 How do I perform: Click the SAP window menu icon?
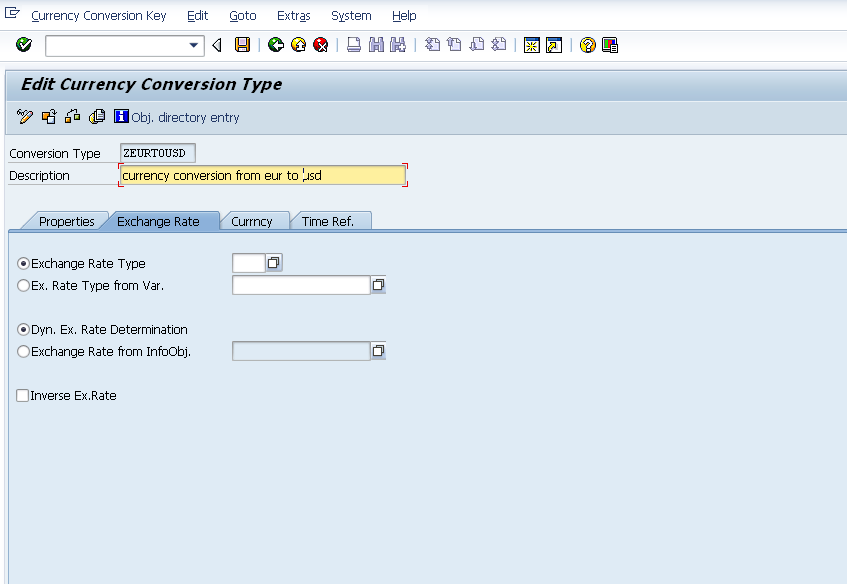coord(12,13)
